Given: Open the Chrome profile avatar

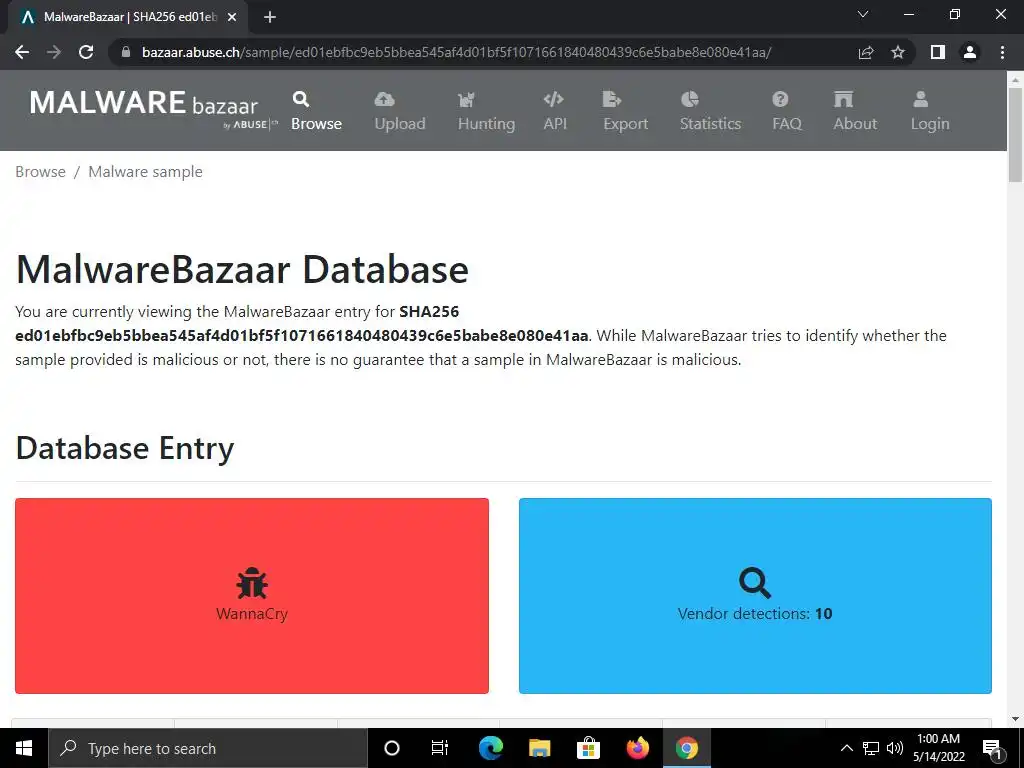Looking at the screenshot, I should (x=970, y=52).
